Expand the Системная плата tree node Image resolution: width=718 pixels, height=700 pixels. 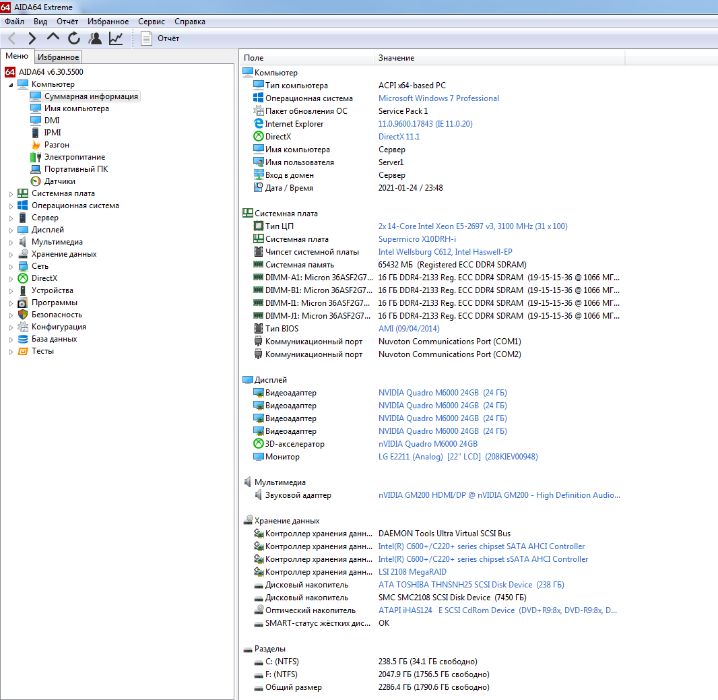10,193
